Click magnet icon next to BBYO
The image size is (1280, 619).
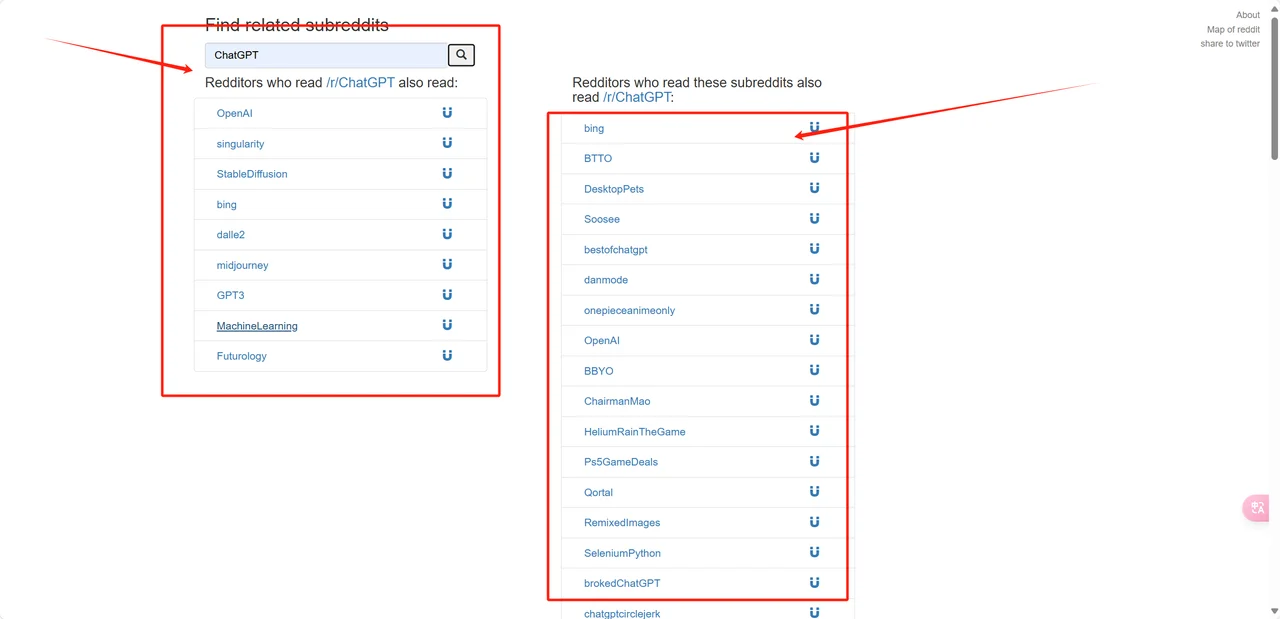click(x=814, y=370)
